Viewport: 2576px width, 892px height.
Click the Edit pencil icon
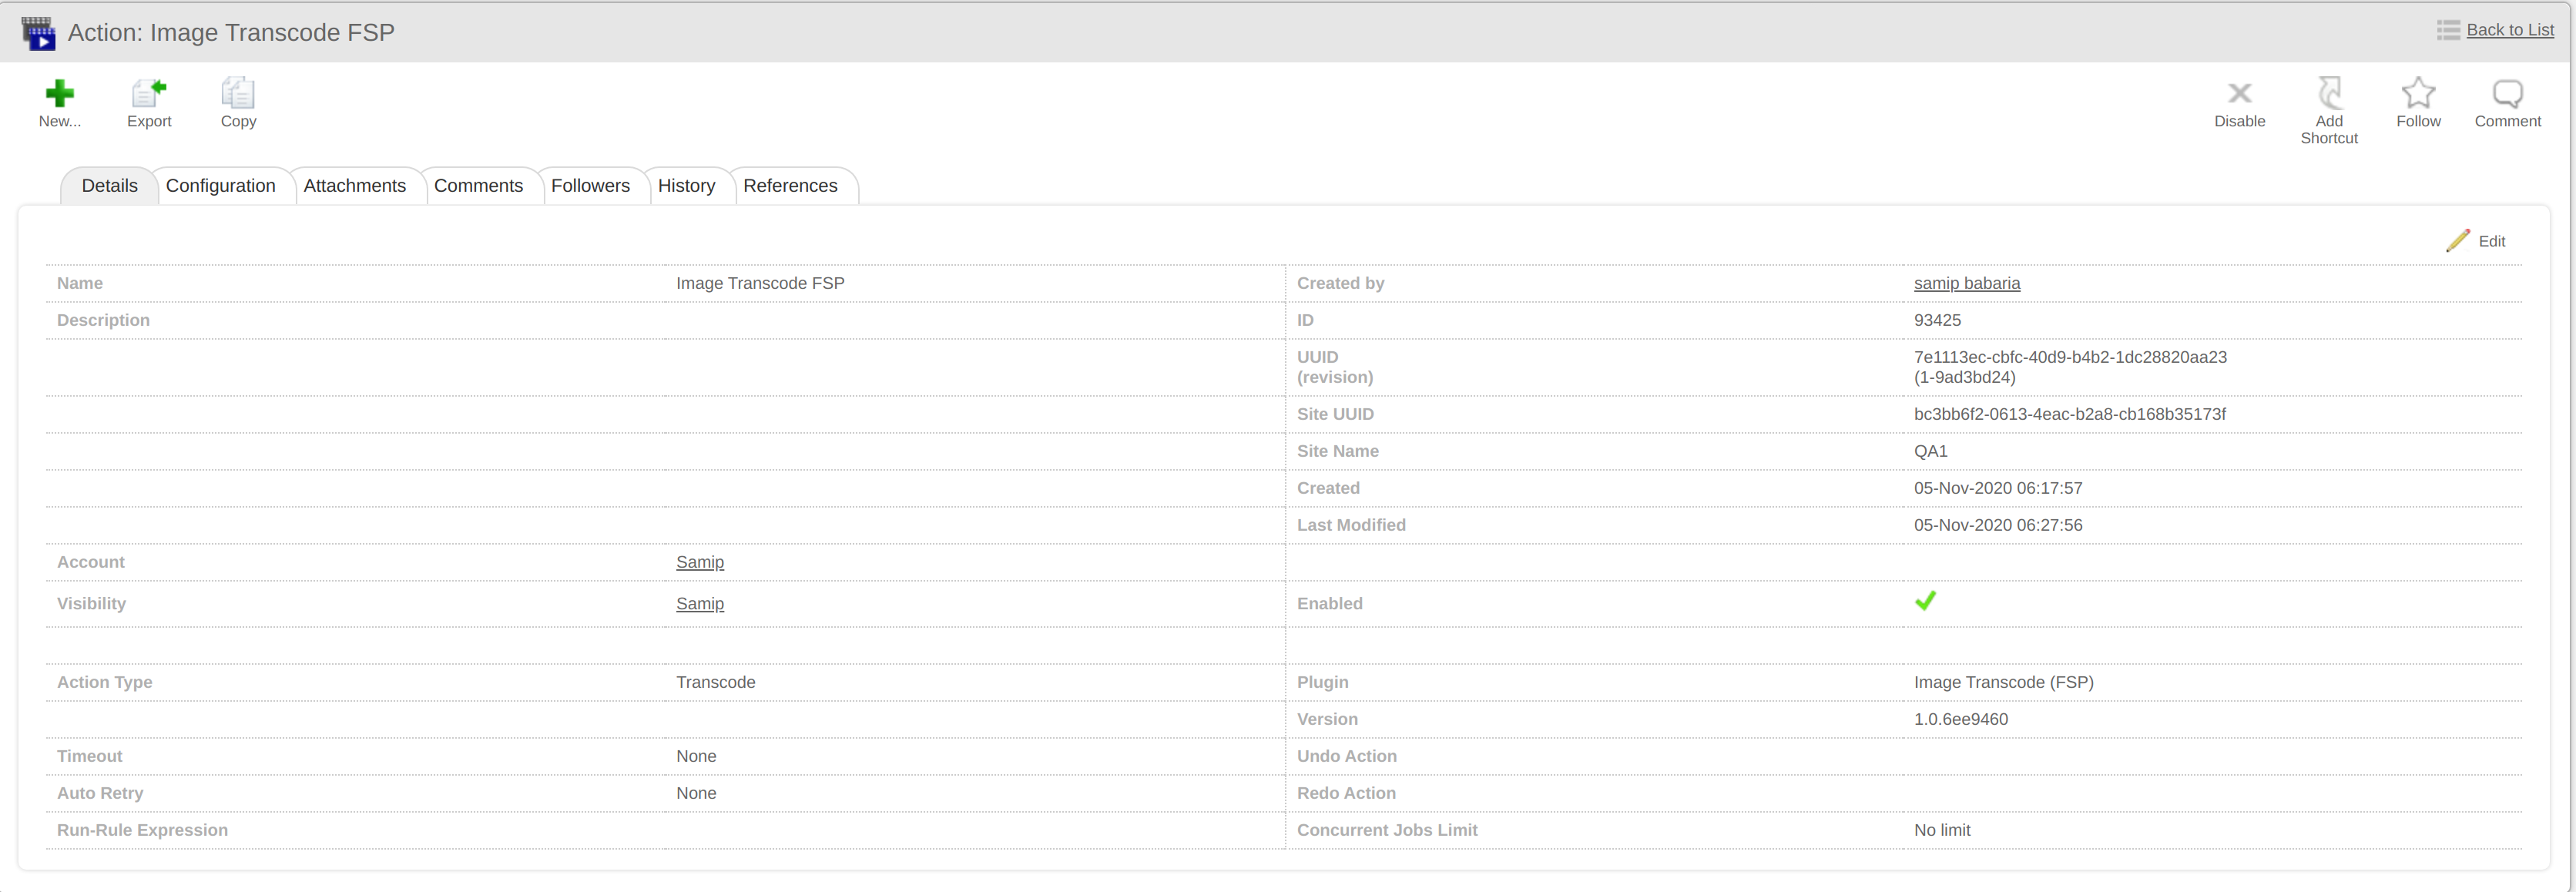[x=2460, y=240]
